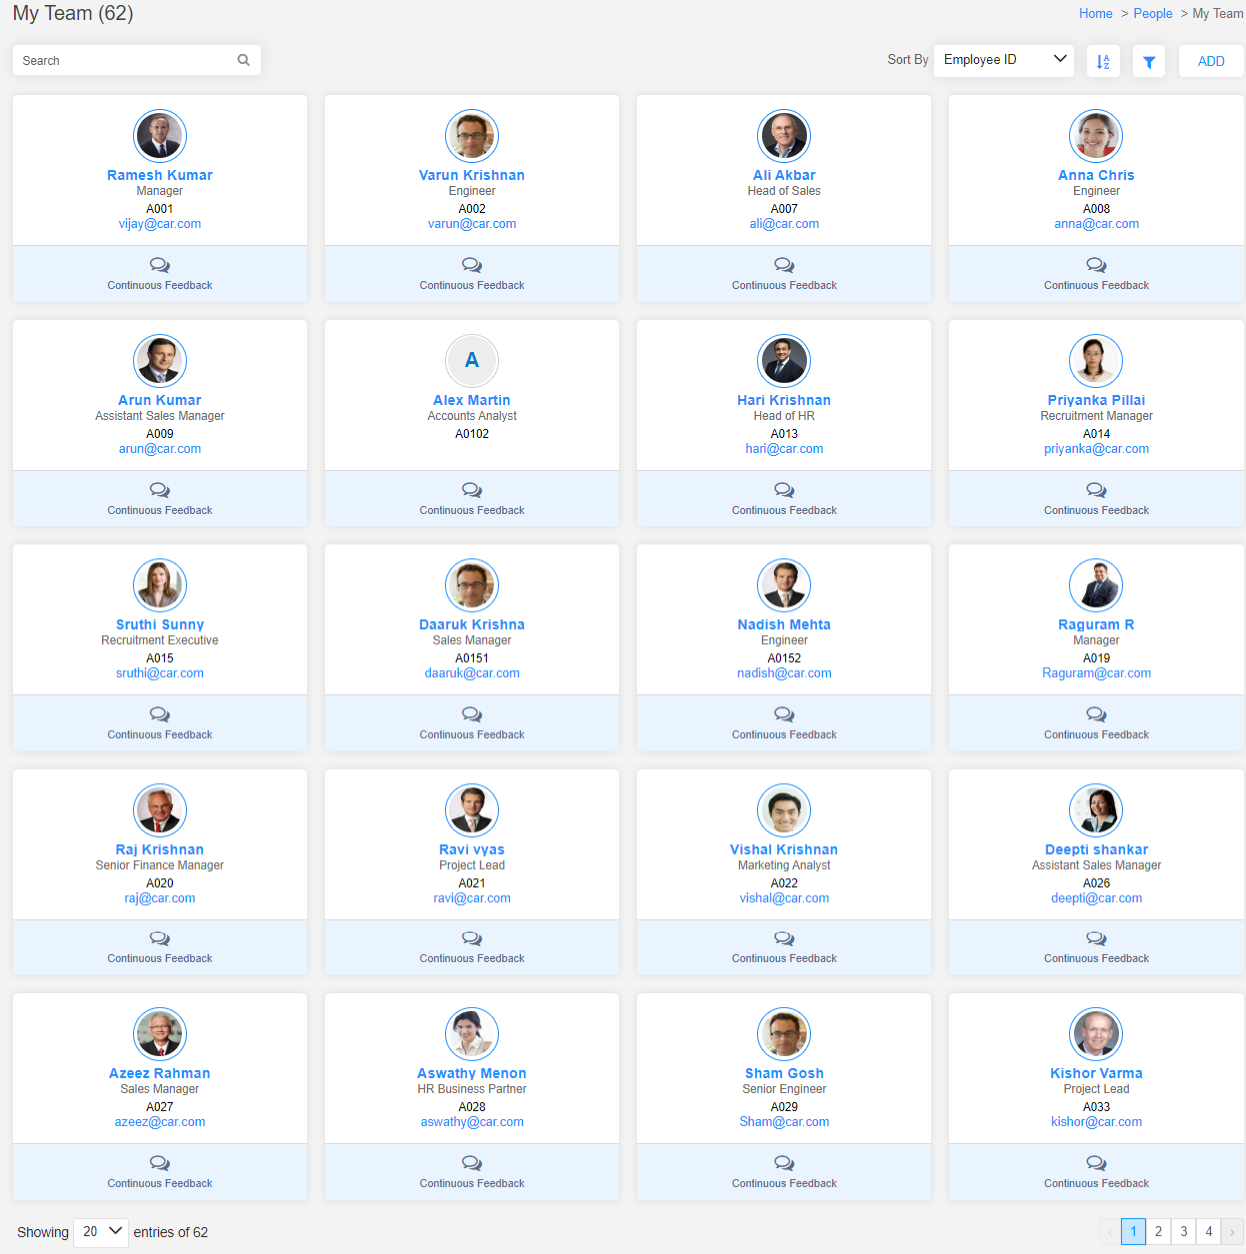Open Continuous Feedback for Varun Krishnan

point(471,274)
